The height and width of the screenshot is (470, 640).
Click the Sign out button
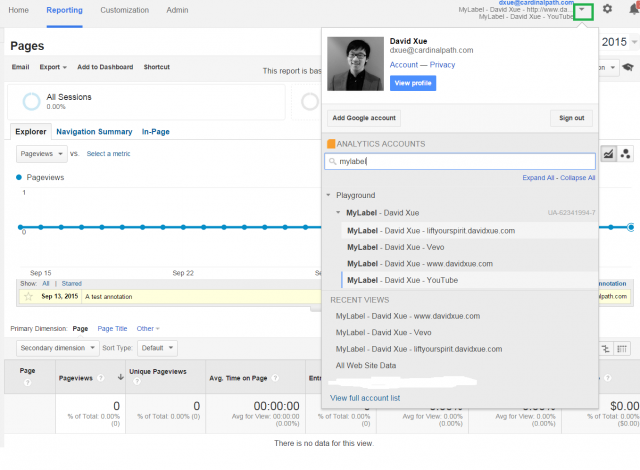tap(571, 118)
